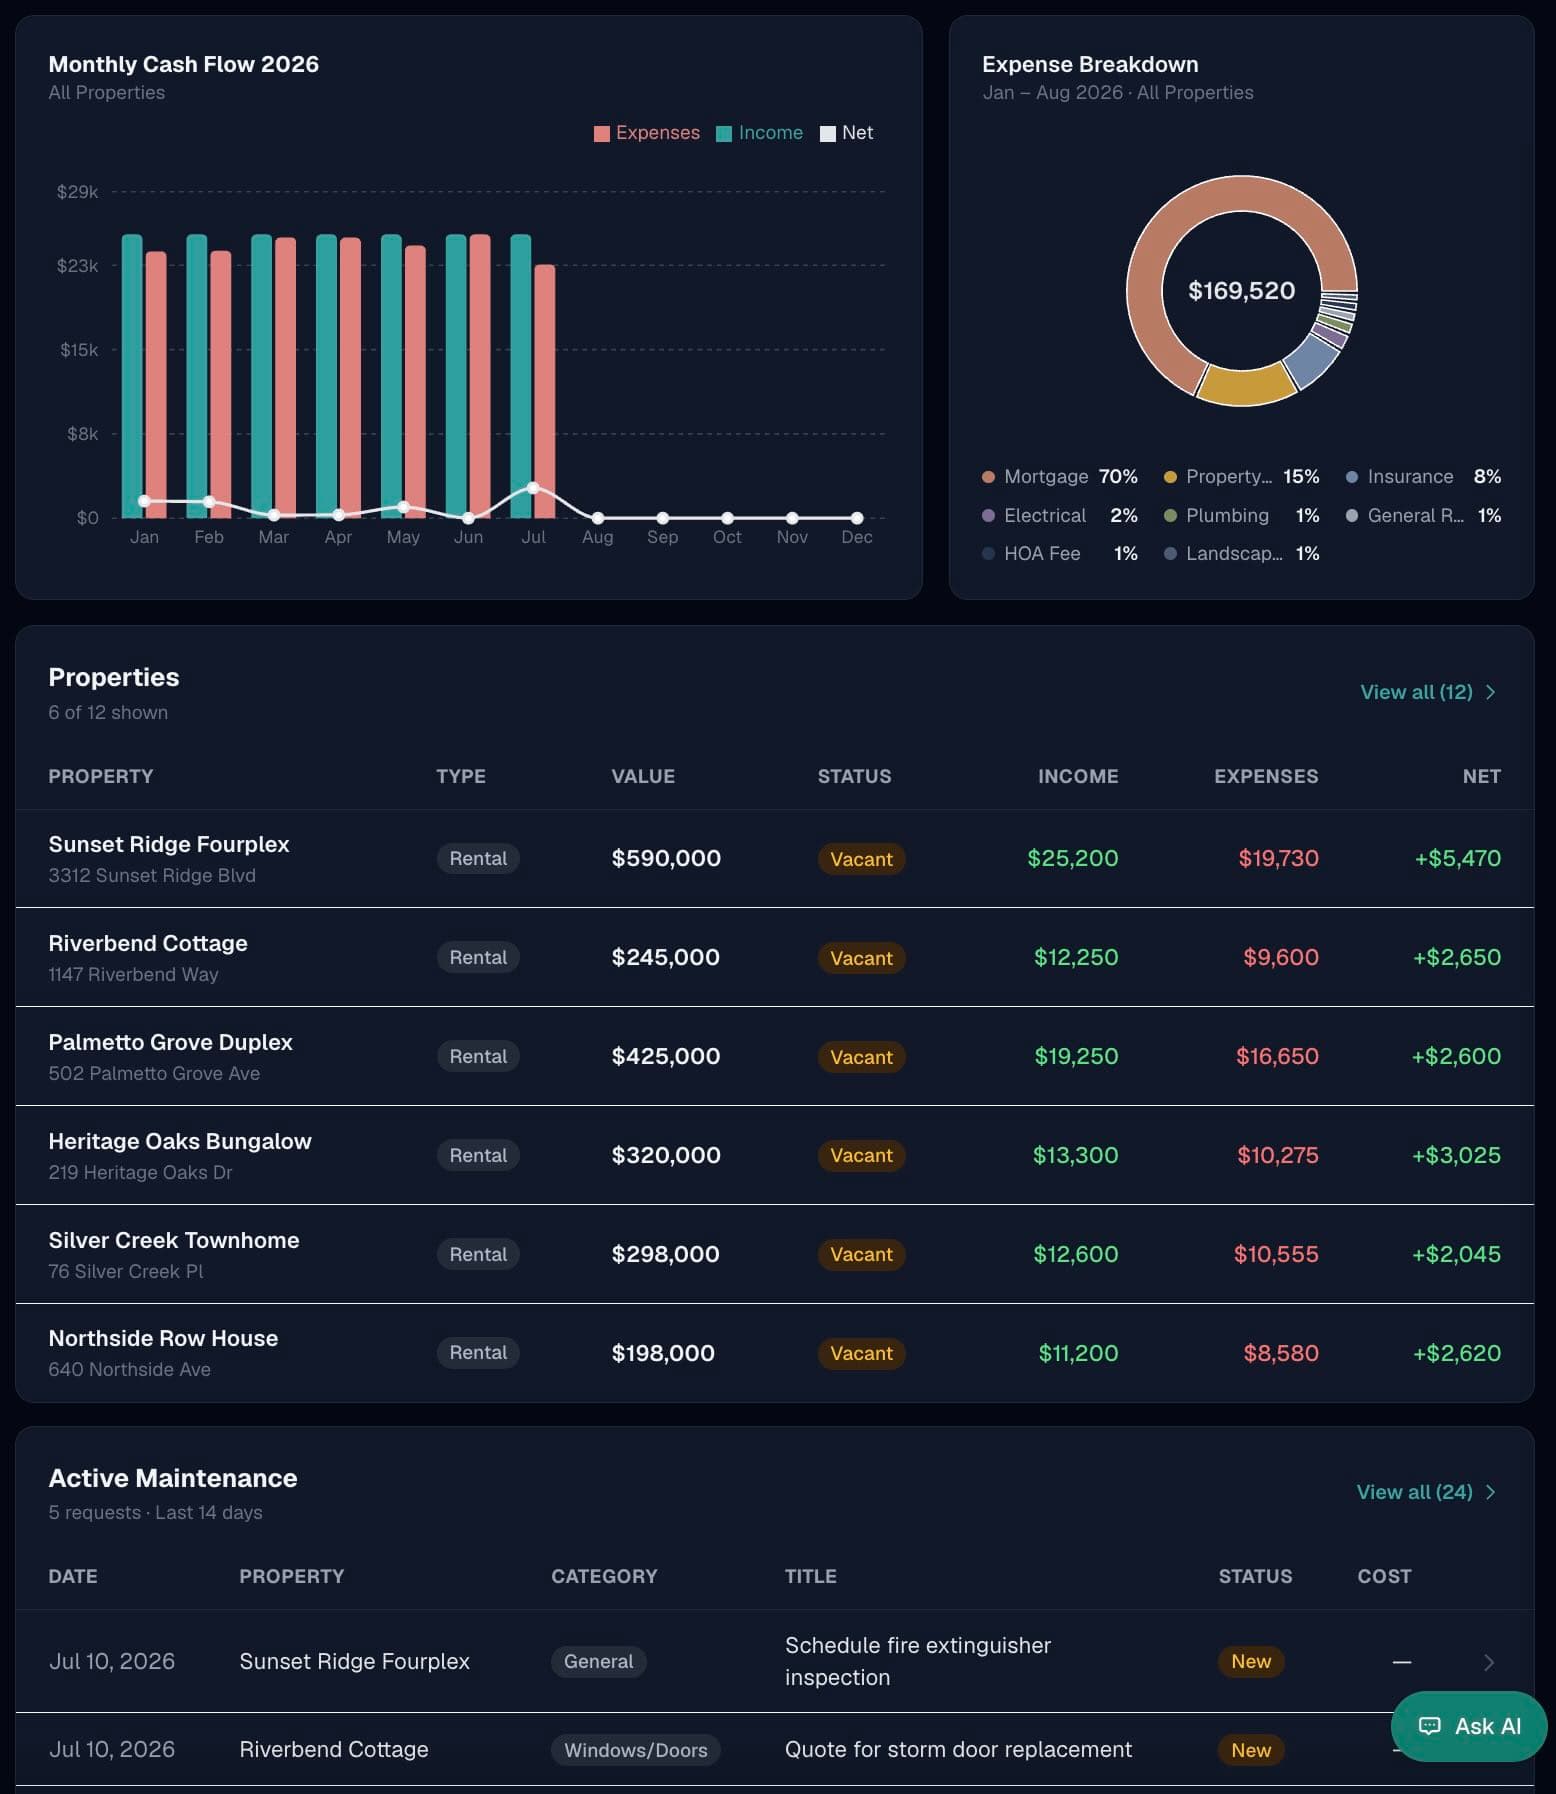Image resolution: width=1556 pixels, height=1794 pixels.
Task: Click Rental tag for Riverbend Cottage
Action: 478,957
